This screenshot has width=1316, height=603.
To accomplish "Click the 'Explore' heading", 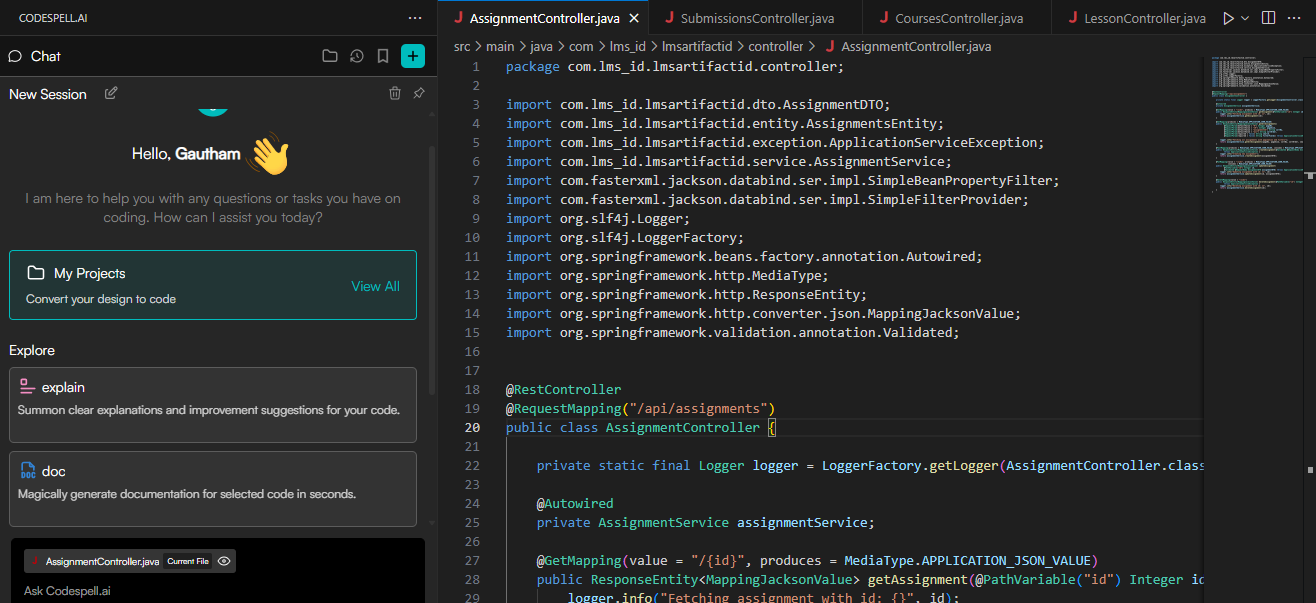I will coord(32,350).
